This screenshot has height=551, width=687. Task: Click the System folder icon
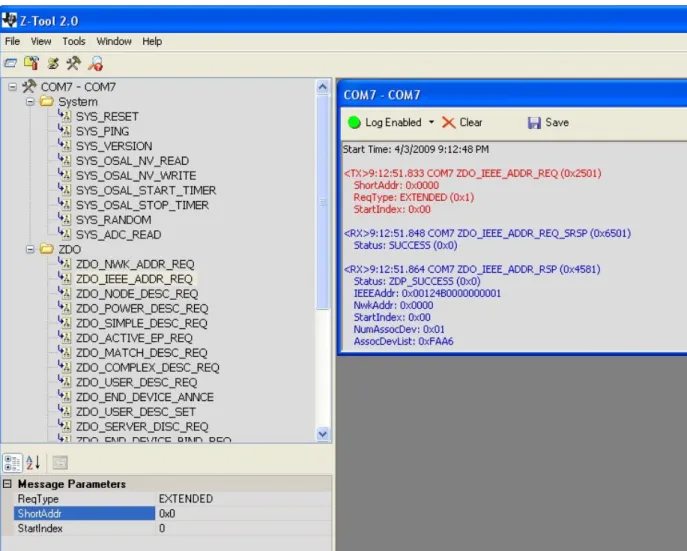47,102
